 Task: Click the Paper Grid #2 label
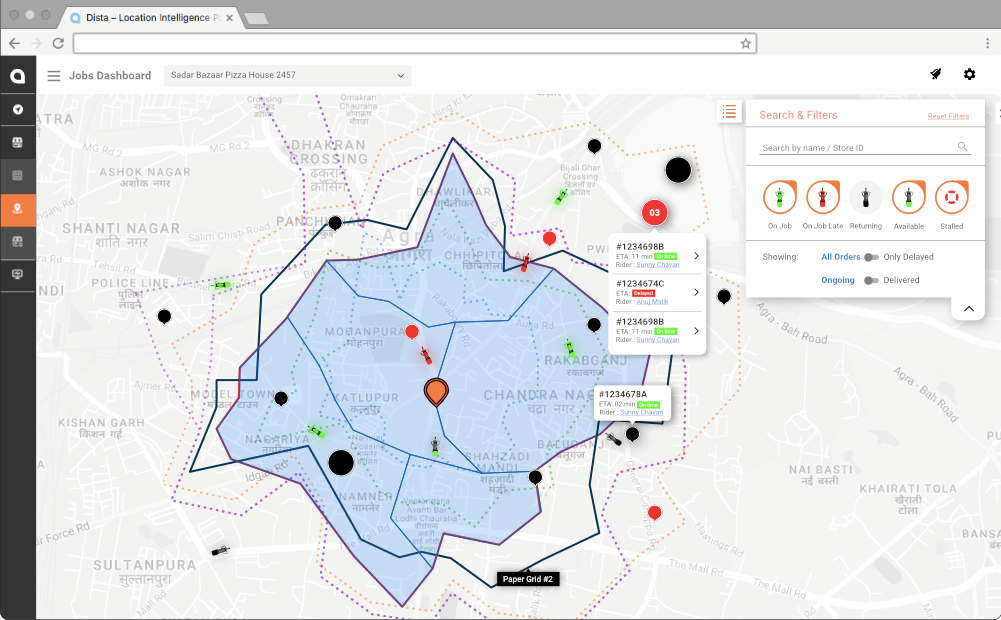coord(527,579)
